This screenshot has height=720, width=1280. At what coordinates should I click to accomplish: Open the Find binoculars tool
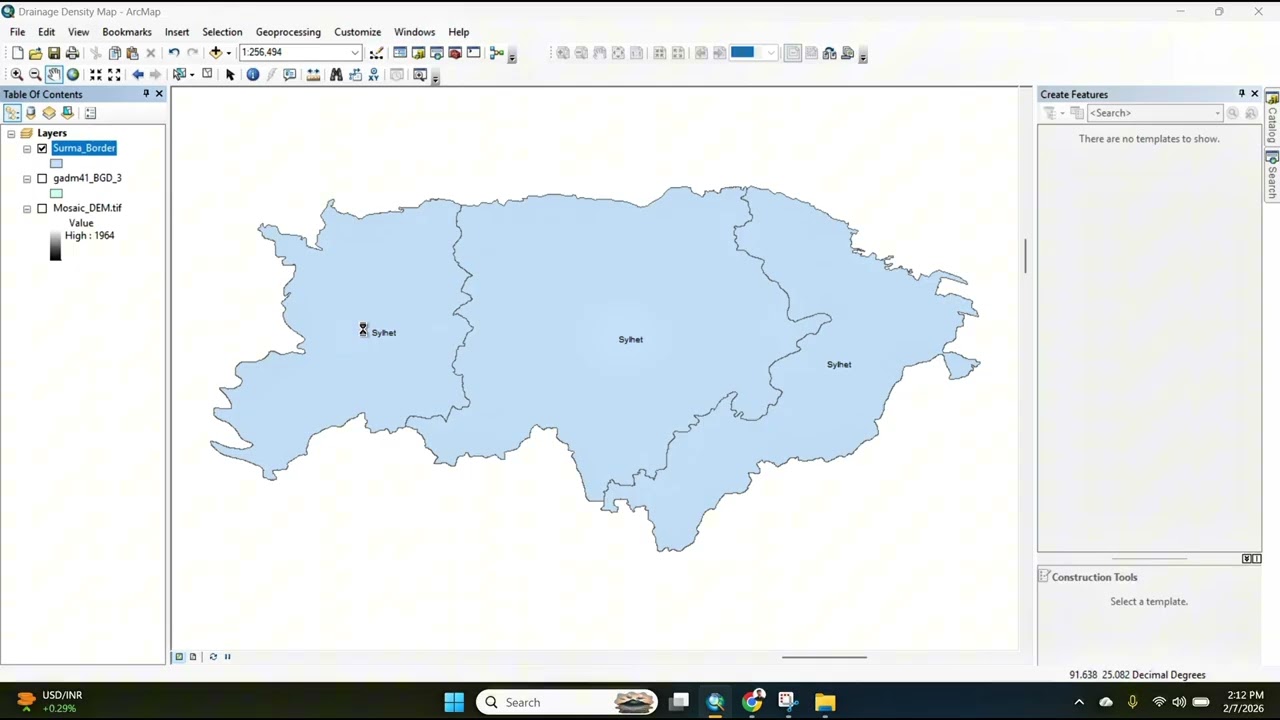tap(336, 74)
